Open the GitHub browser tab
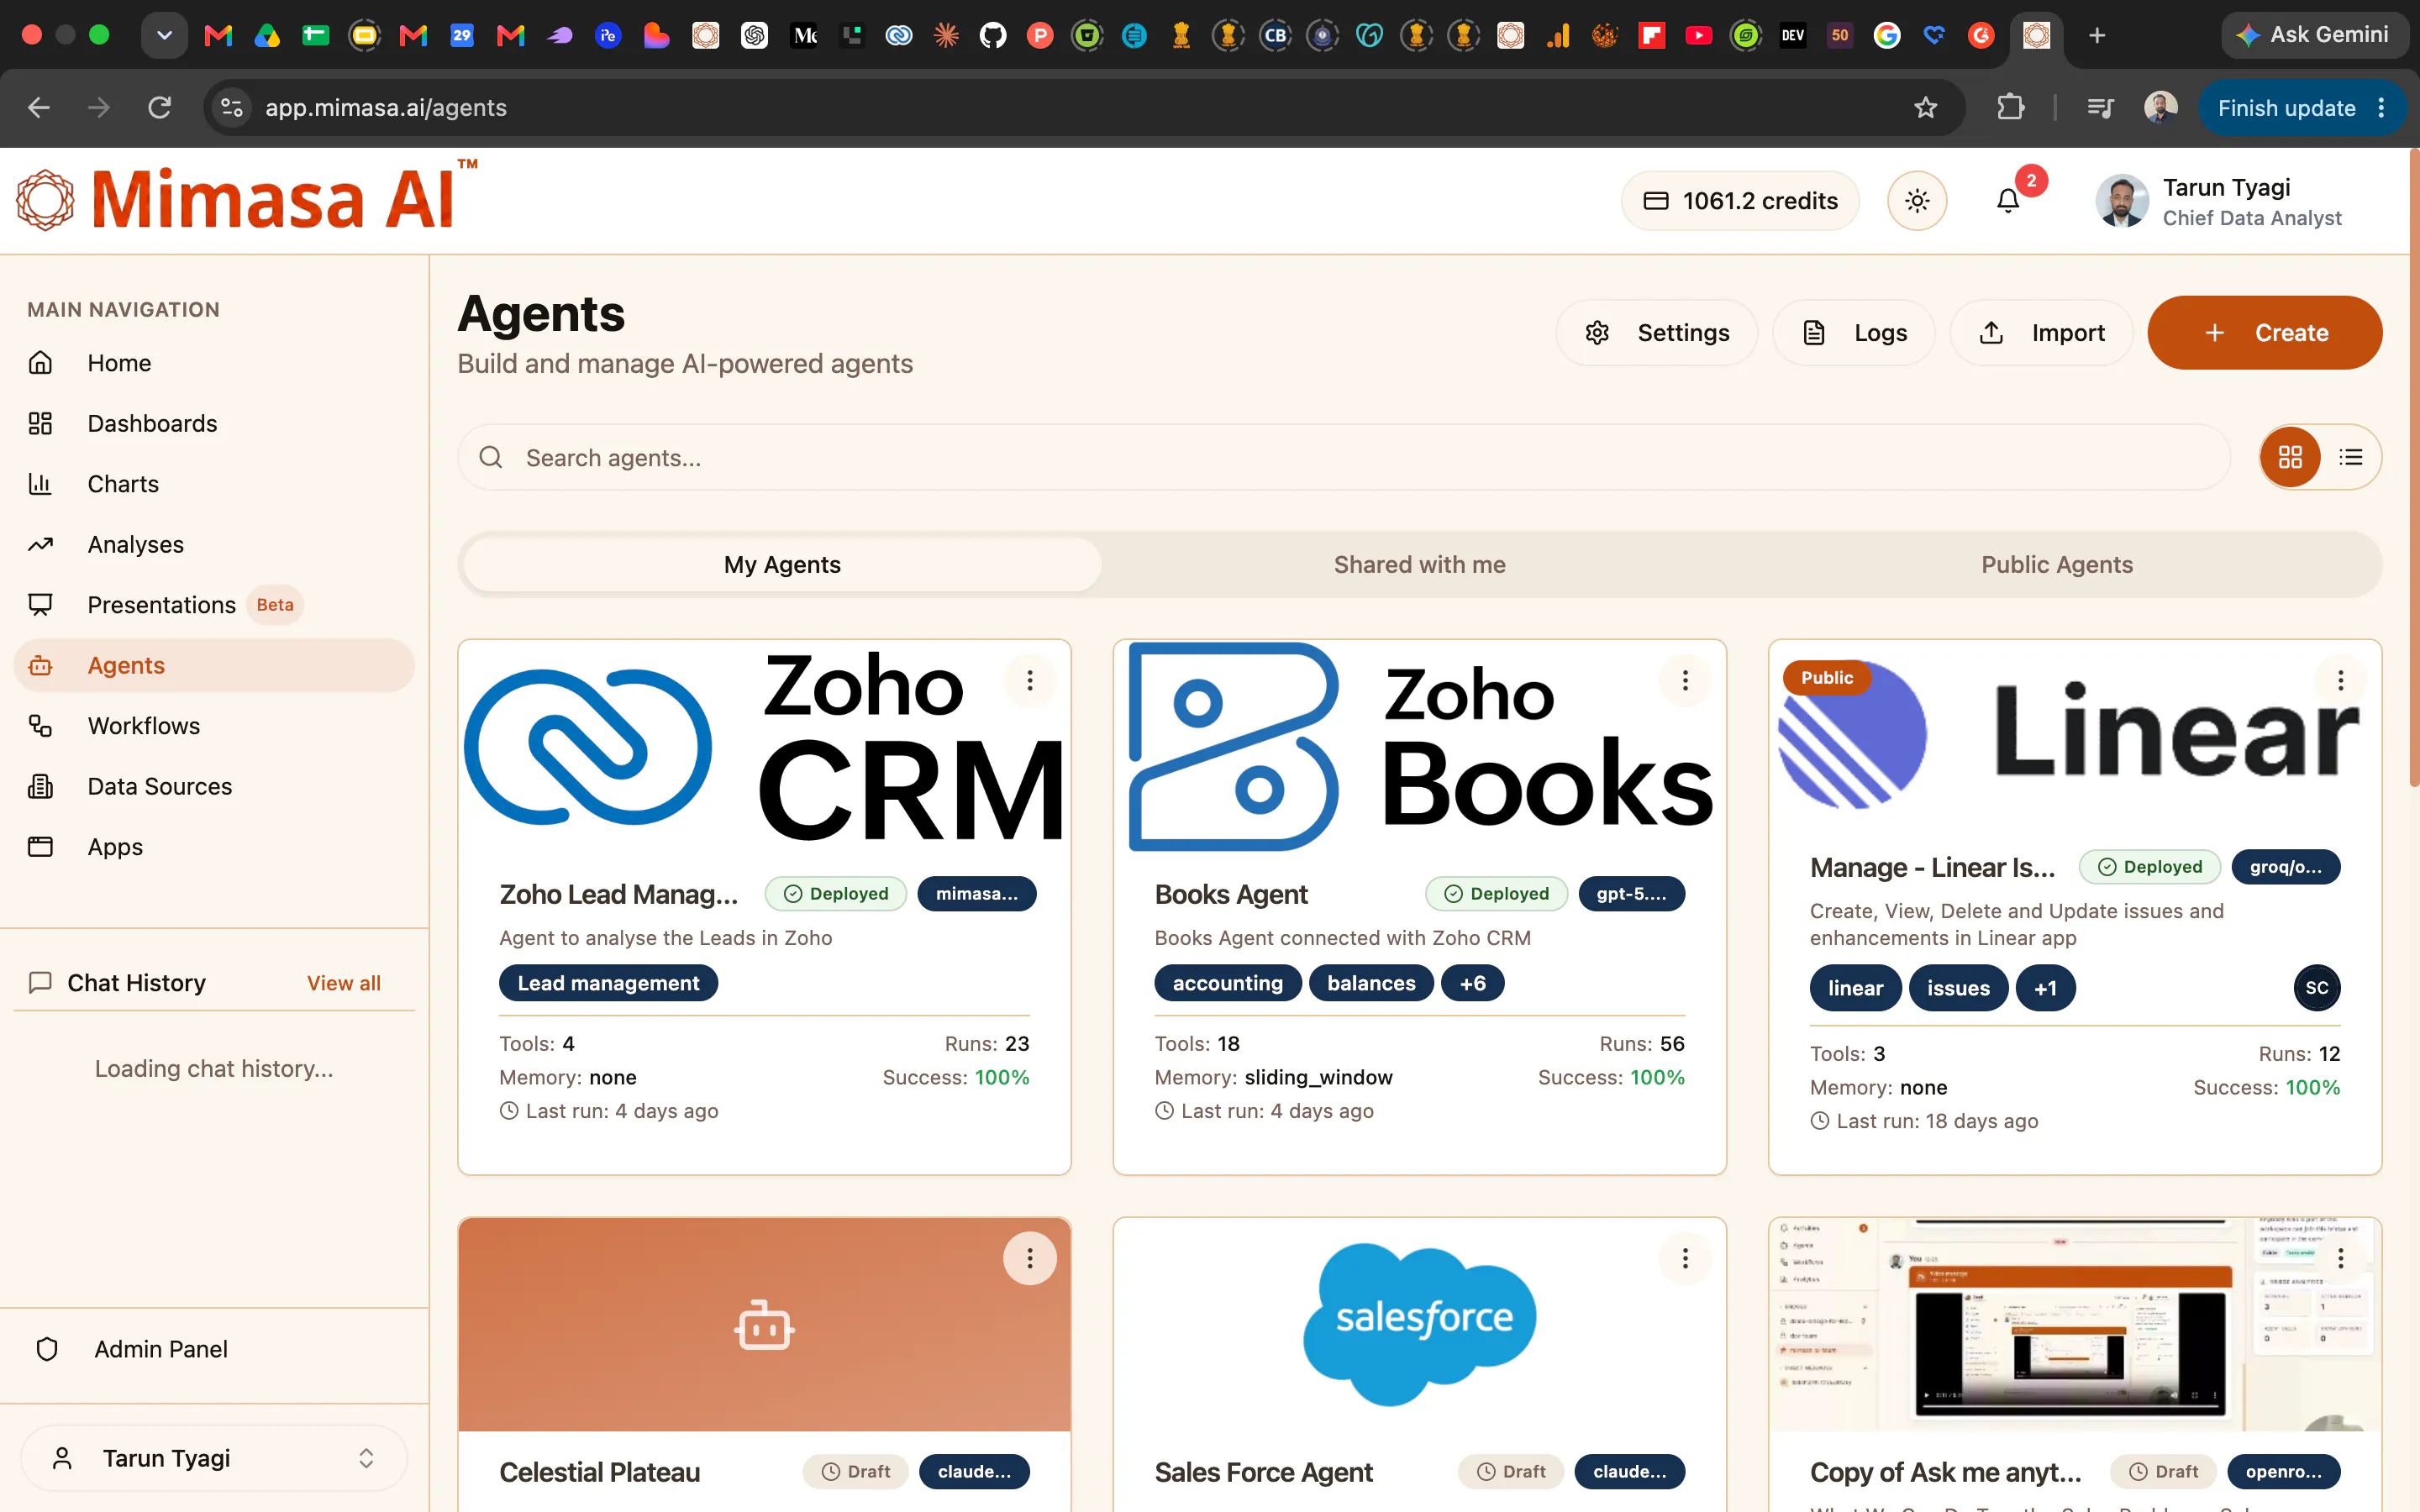 pos(992,36)
